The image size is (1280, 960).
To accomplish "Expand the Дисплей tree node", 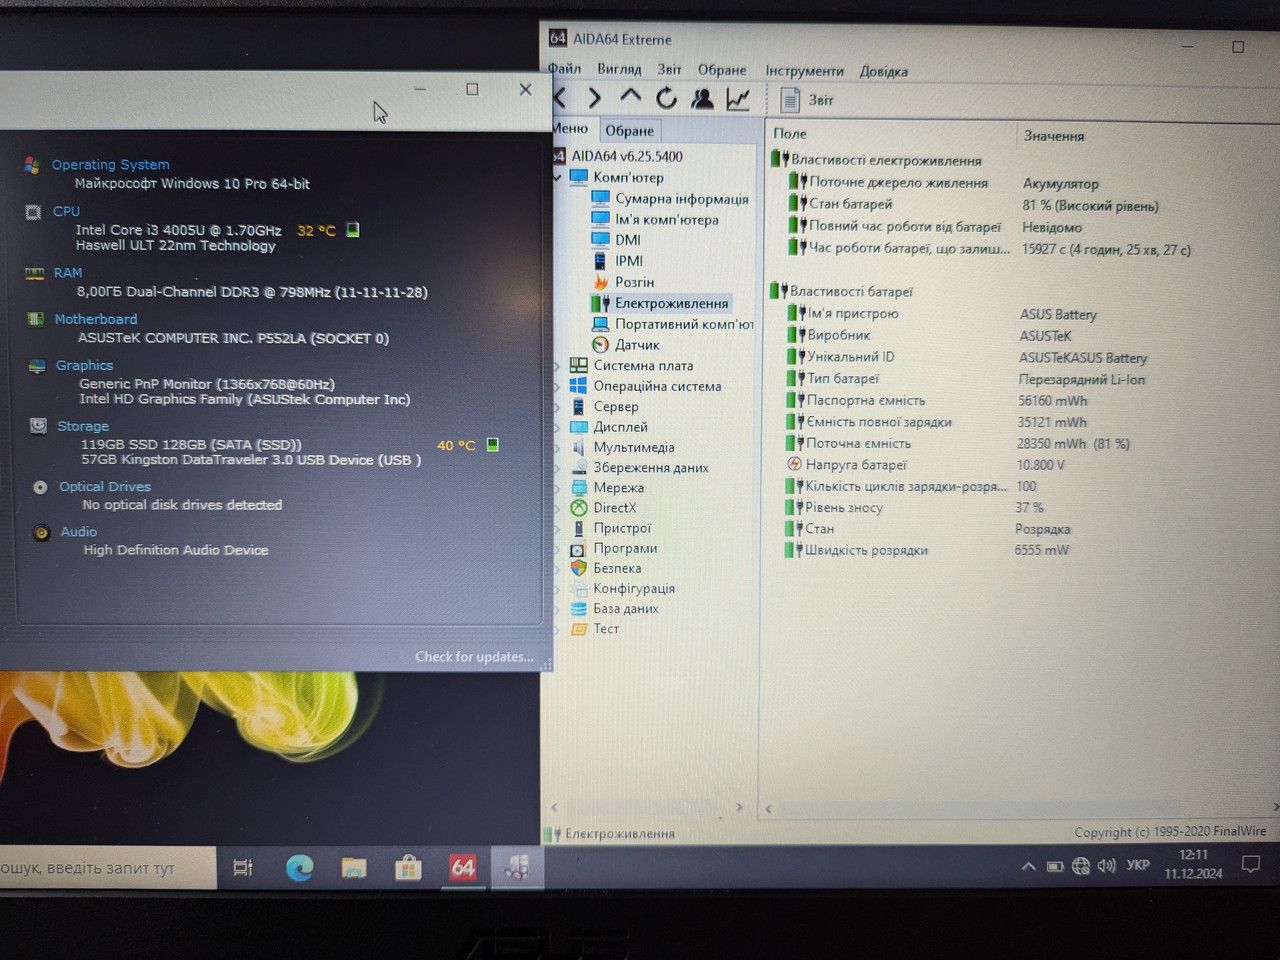I will click(557, 427).
